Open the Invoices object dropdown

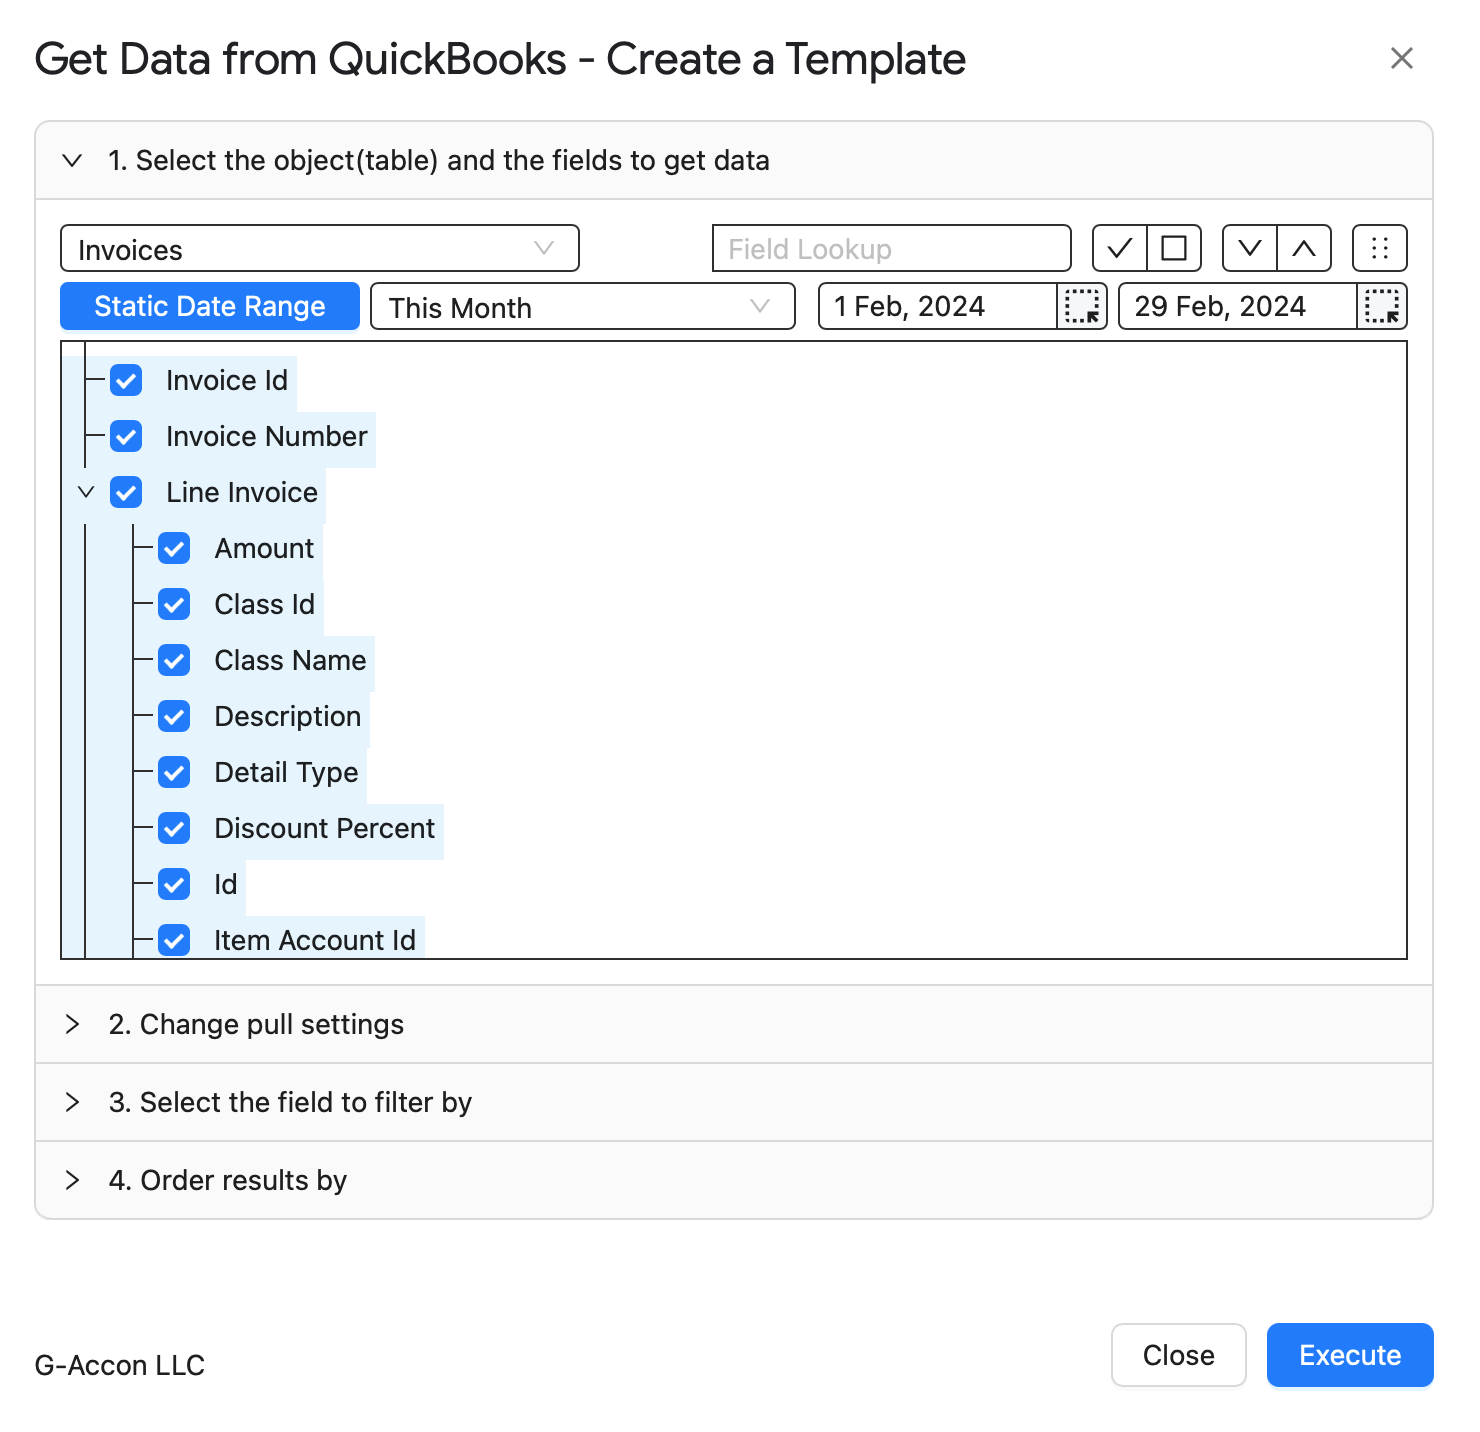[x=320, y=248]
